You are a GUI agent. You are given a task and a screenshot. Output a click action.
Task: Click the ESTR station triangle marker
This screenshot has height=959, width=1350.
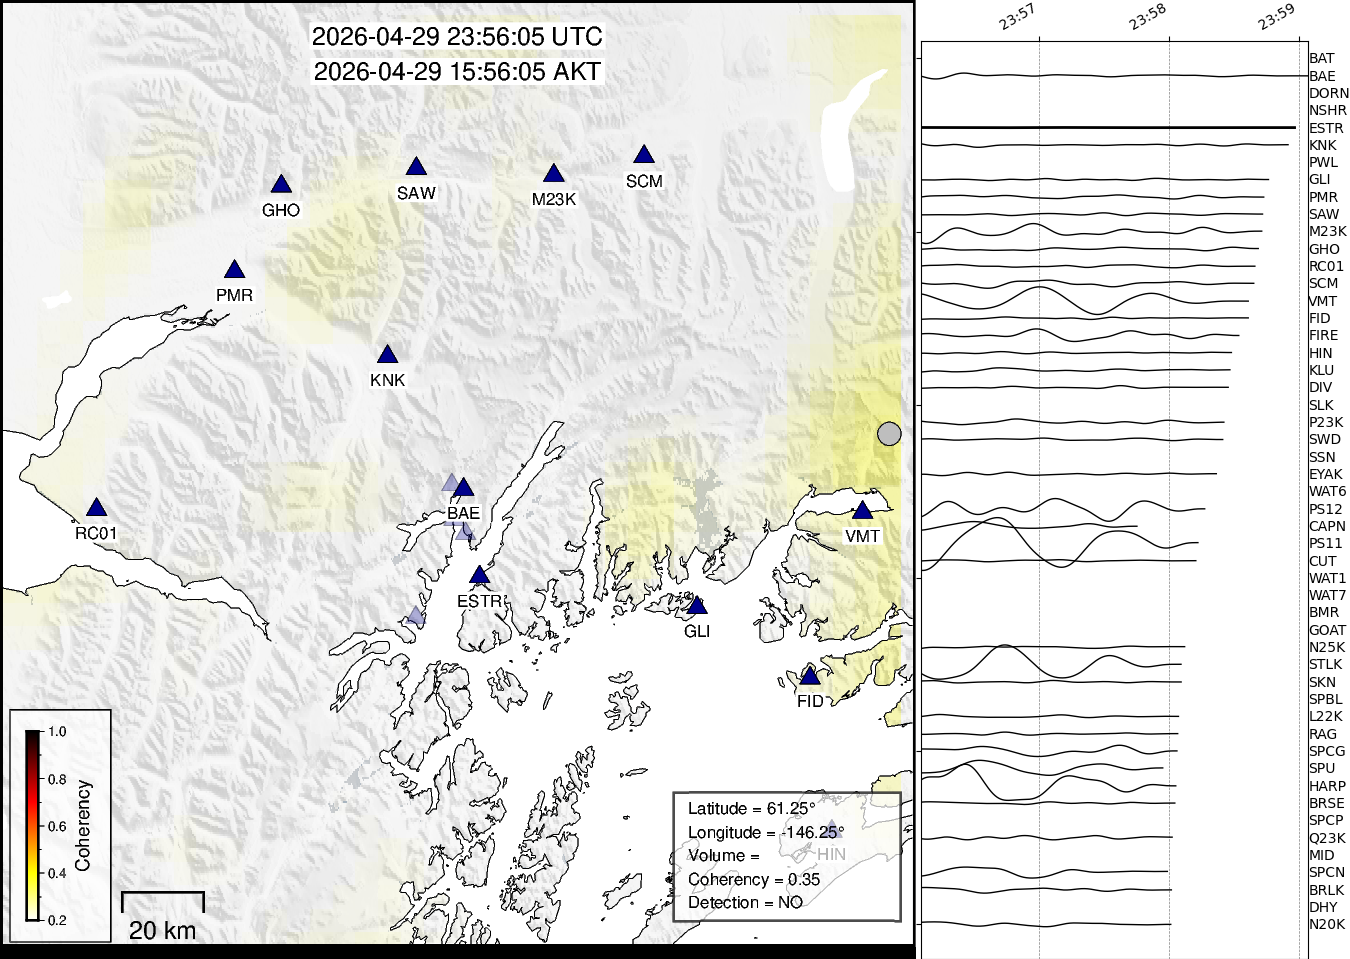(x=480, y=575)
